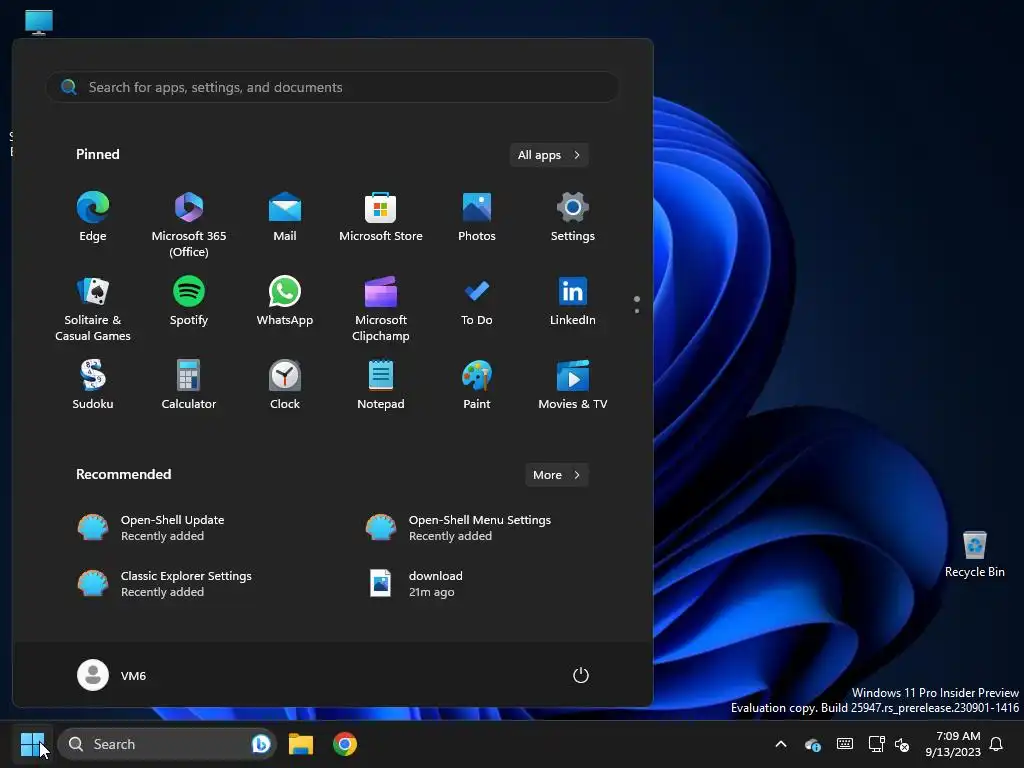Open Microsoft Clipchamp
This screenshot has width=1024, height=768.
[x=381, y=308]
